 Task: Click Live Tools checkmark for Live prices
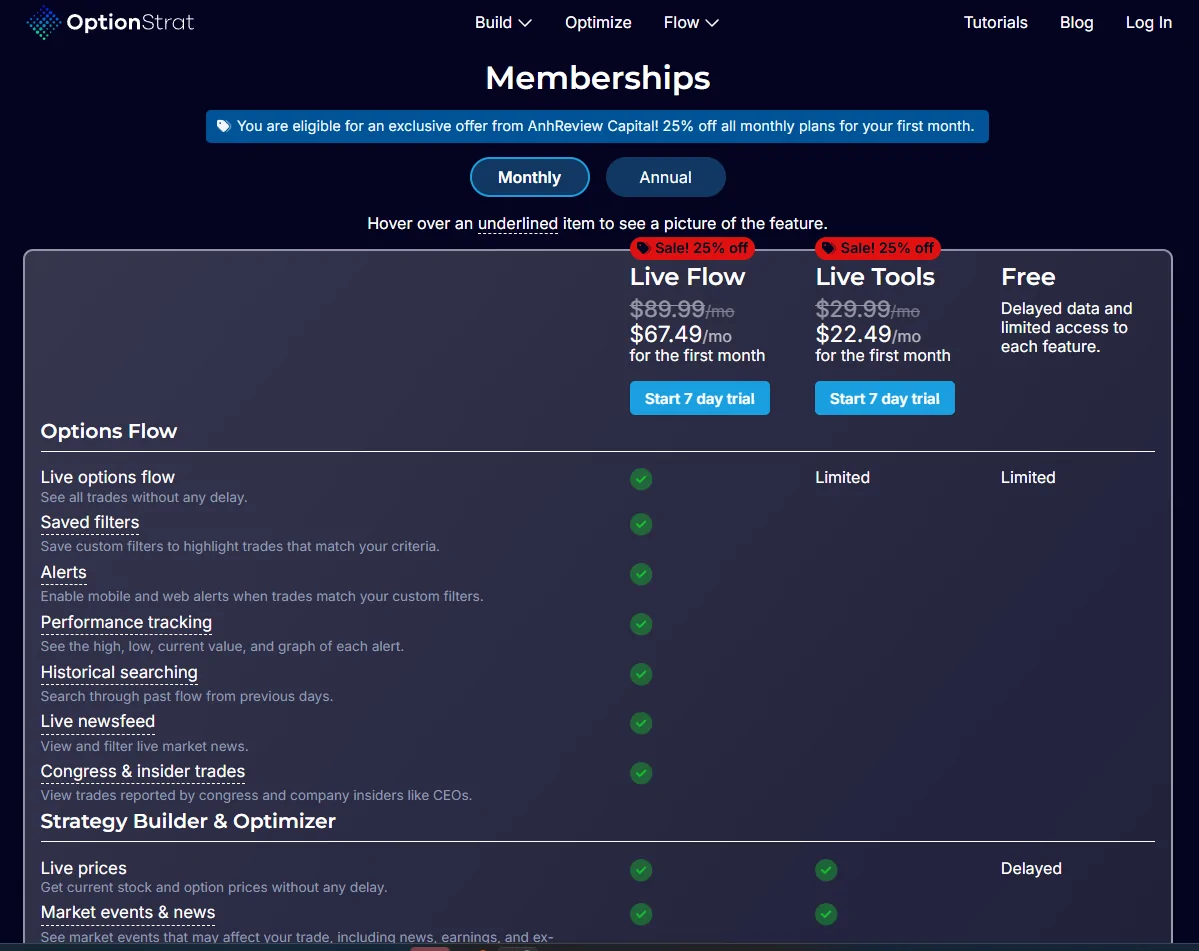[x=826, y=870]
